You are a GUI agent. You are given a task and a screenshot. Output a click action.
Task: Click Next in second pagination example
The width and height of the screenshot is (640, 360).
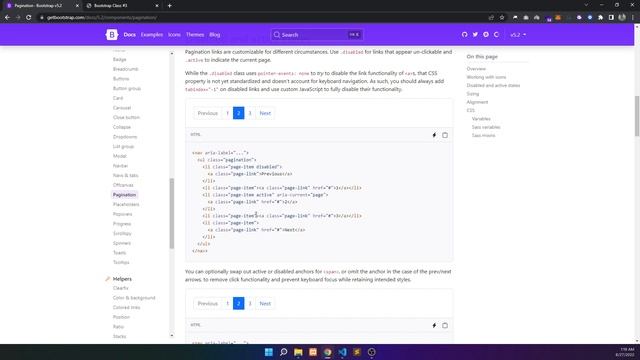(265, 303)
